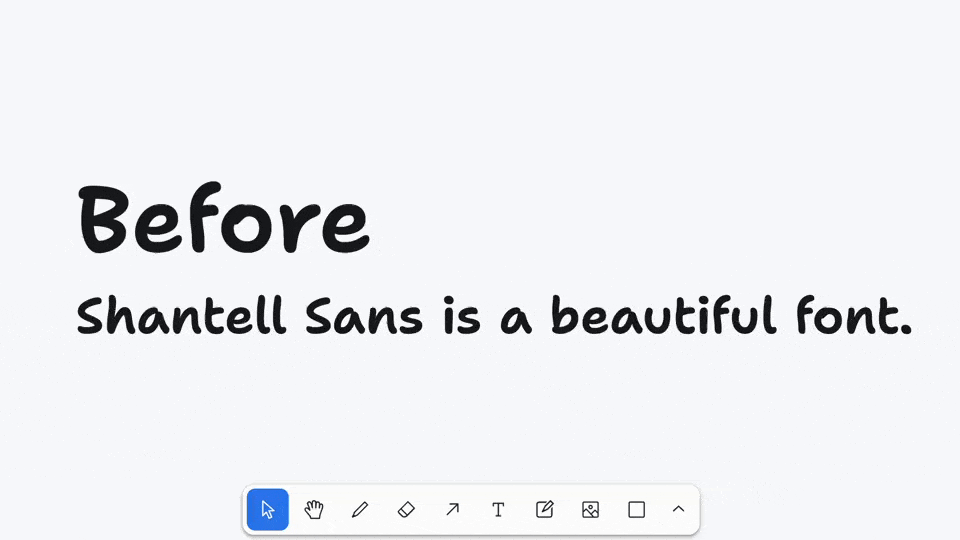The image size is (960, 540).
Task: Open the Image asset tool
Action: click(x=590, y=509)
